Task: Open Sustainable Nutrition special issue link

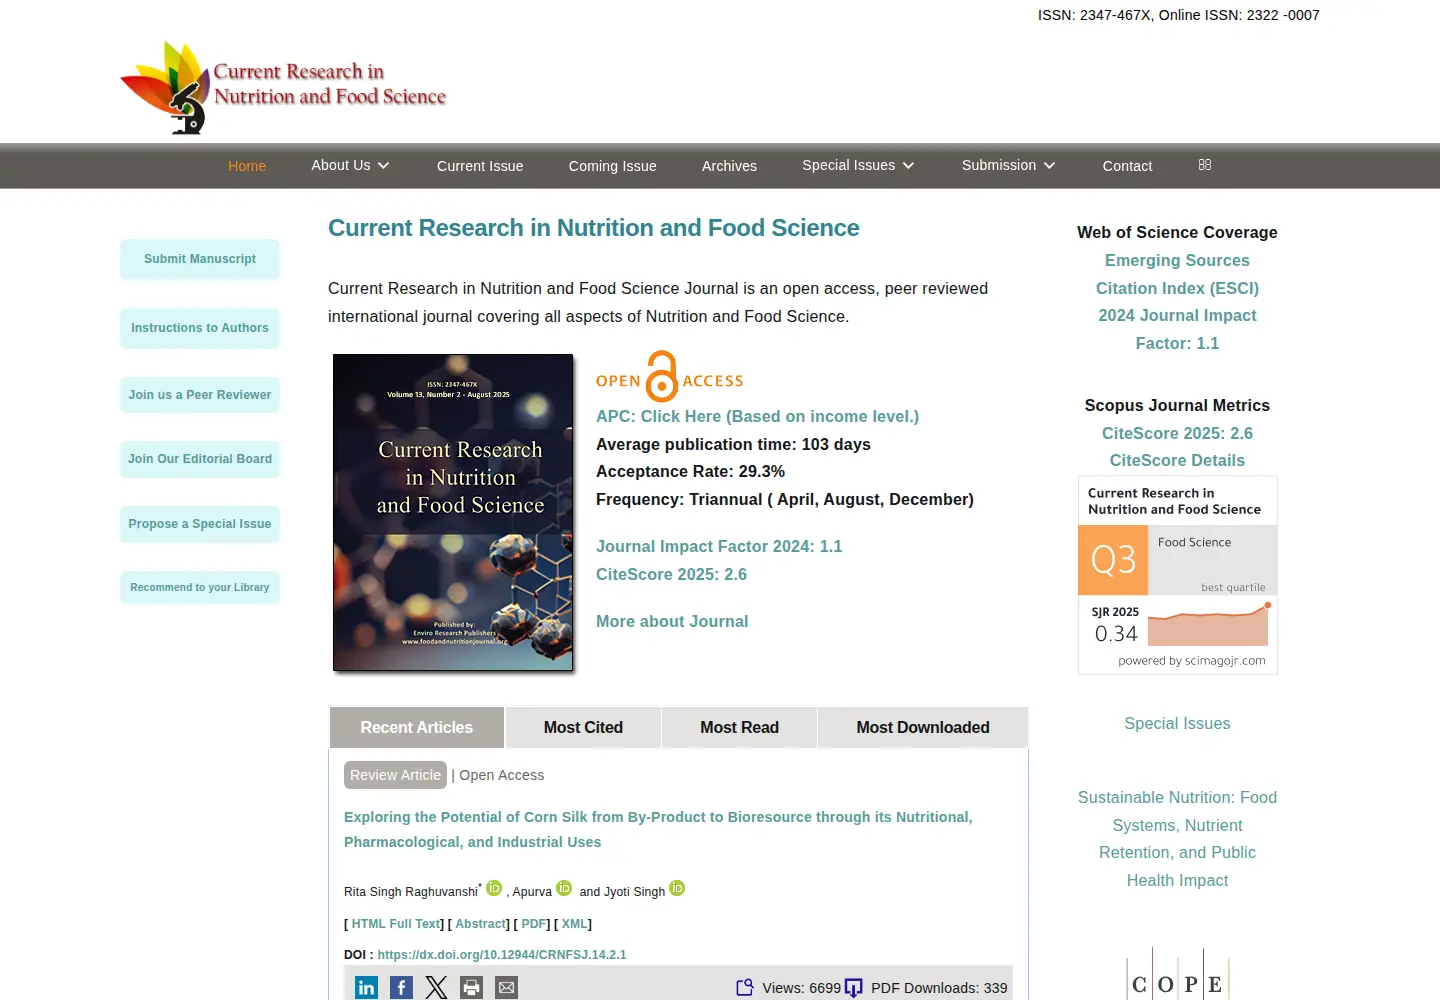Action: (1177, 839)
